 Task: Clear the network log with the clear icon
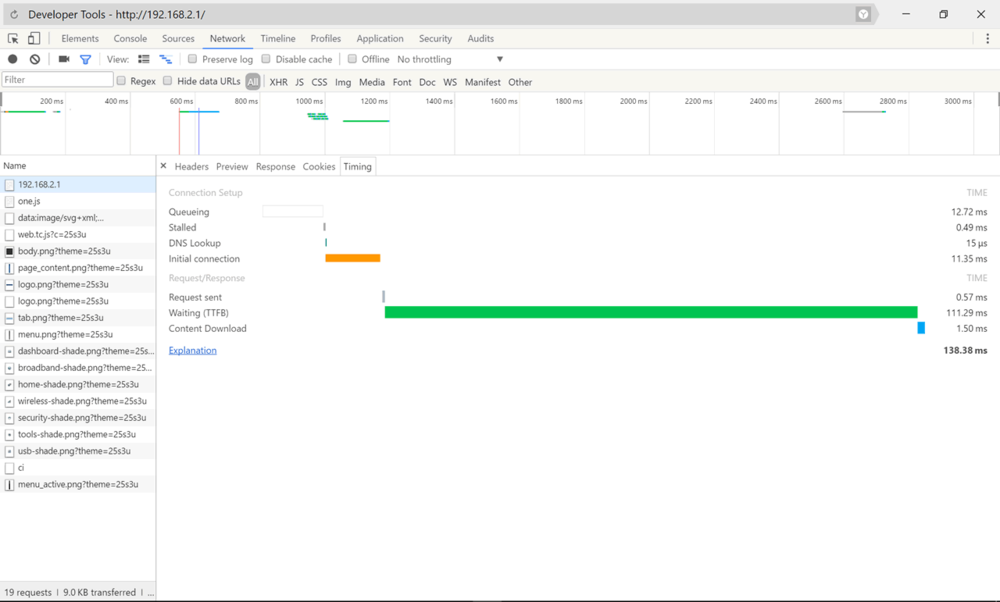[35, 60]
